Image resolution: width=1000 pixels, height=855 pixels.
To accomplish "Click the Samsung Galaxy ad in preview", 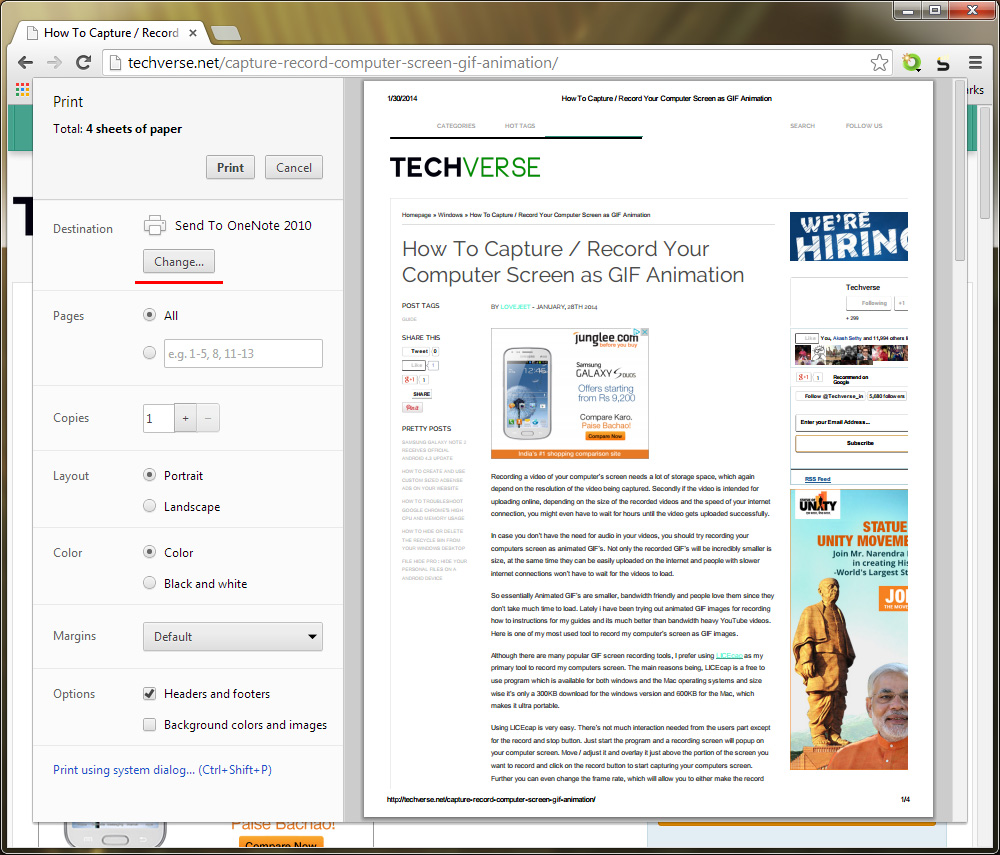I will (570, 393).
